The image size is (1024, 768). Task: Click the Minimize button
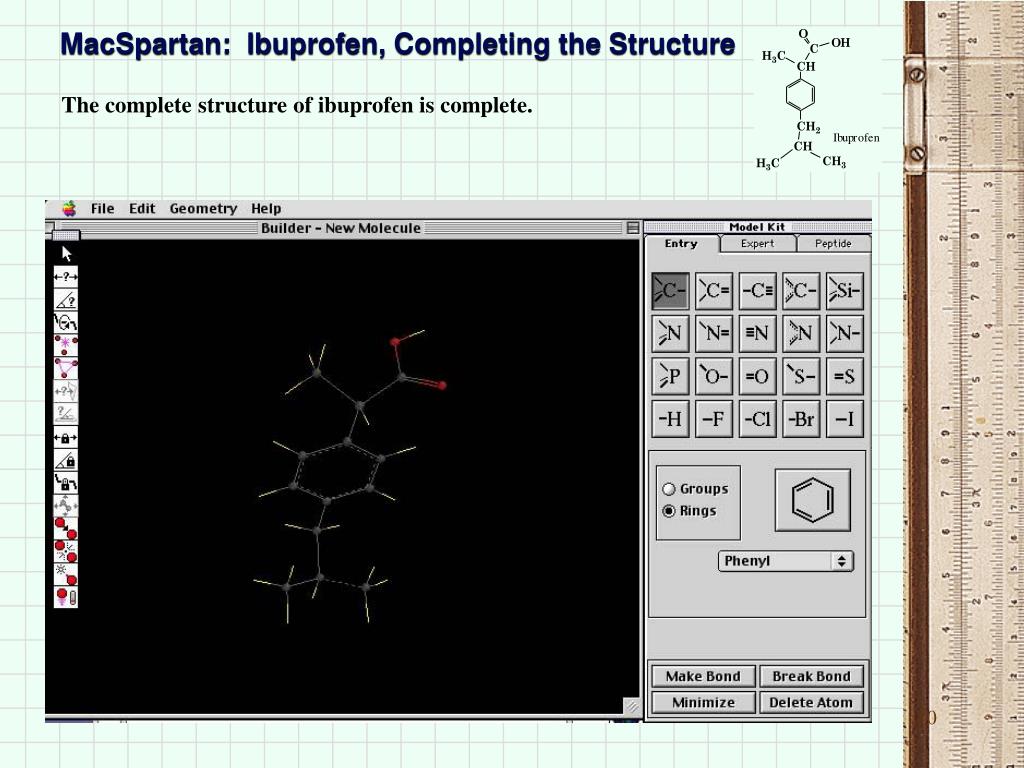point(703,703)
